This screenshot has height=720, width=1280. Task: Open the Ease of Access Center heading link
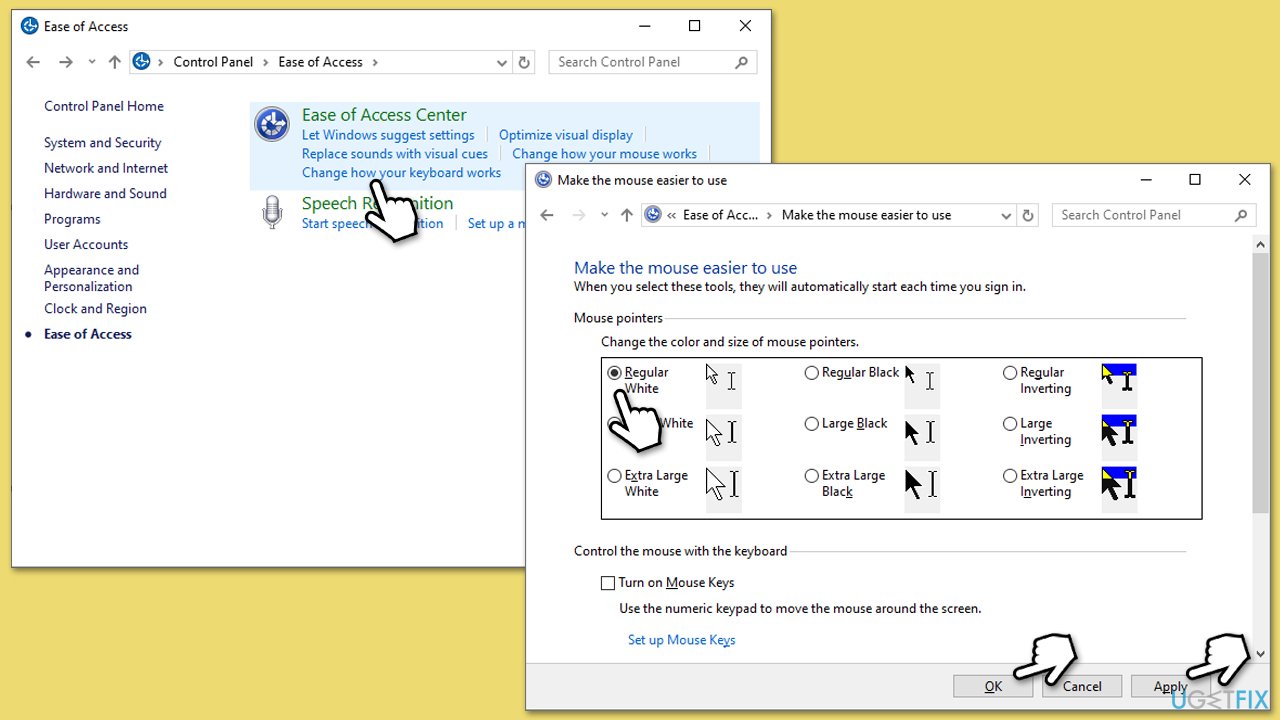coord(384,115)
